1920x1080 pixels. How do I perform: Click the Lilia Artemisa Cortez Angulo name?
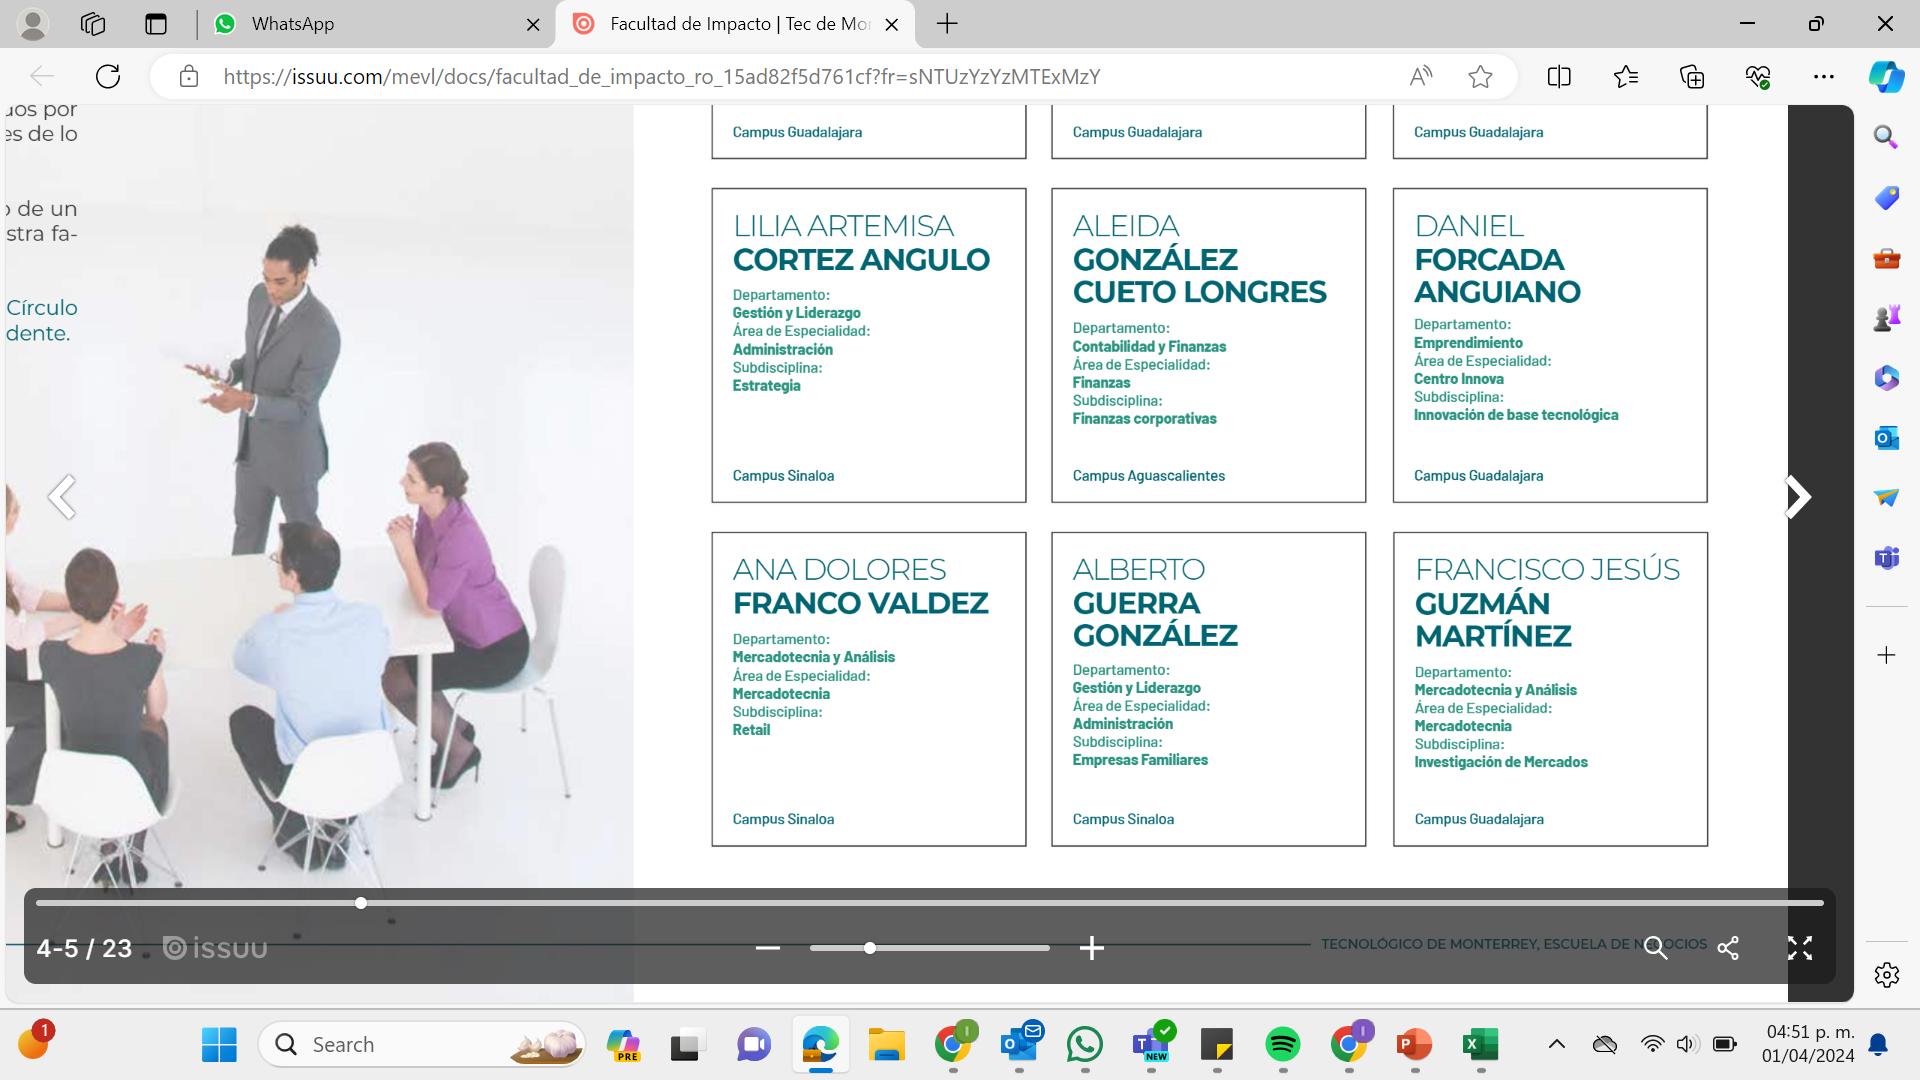coord(861,243)
